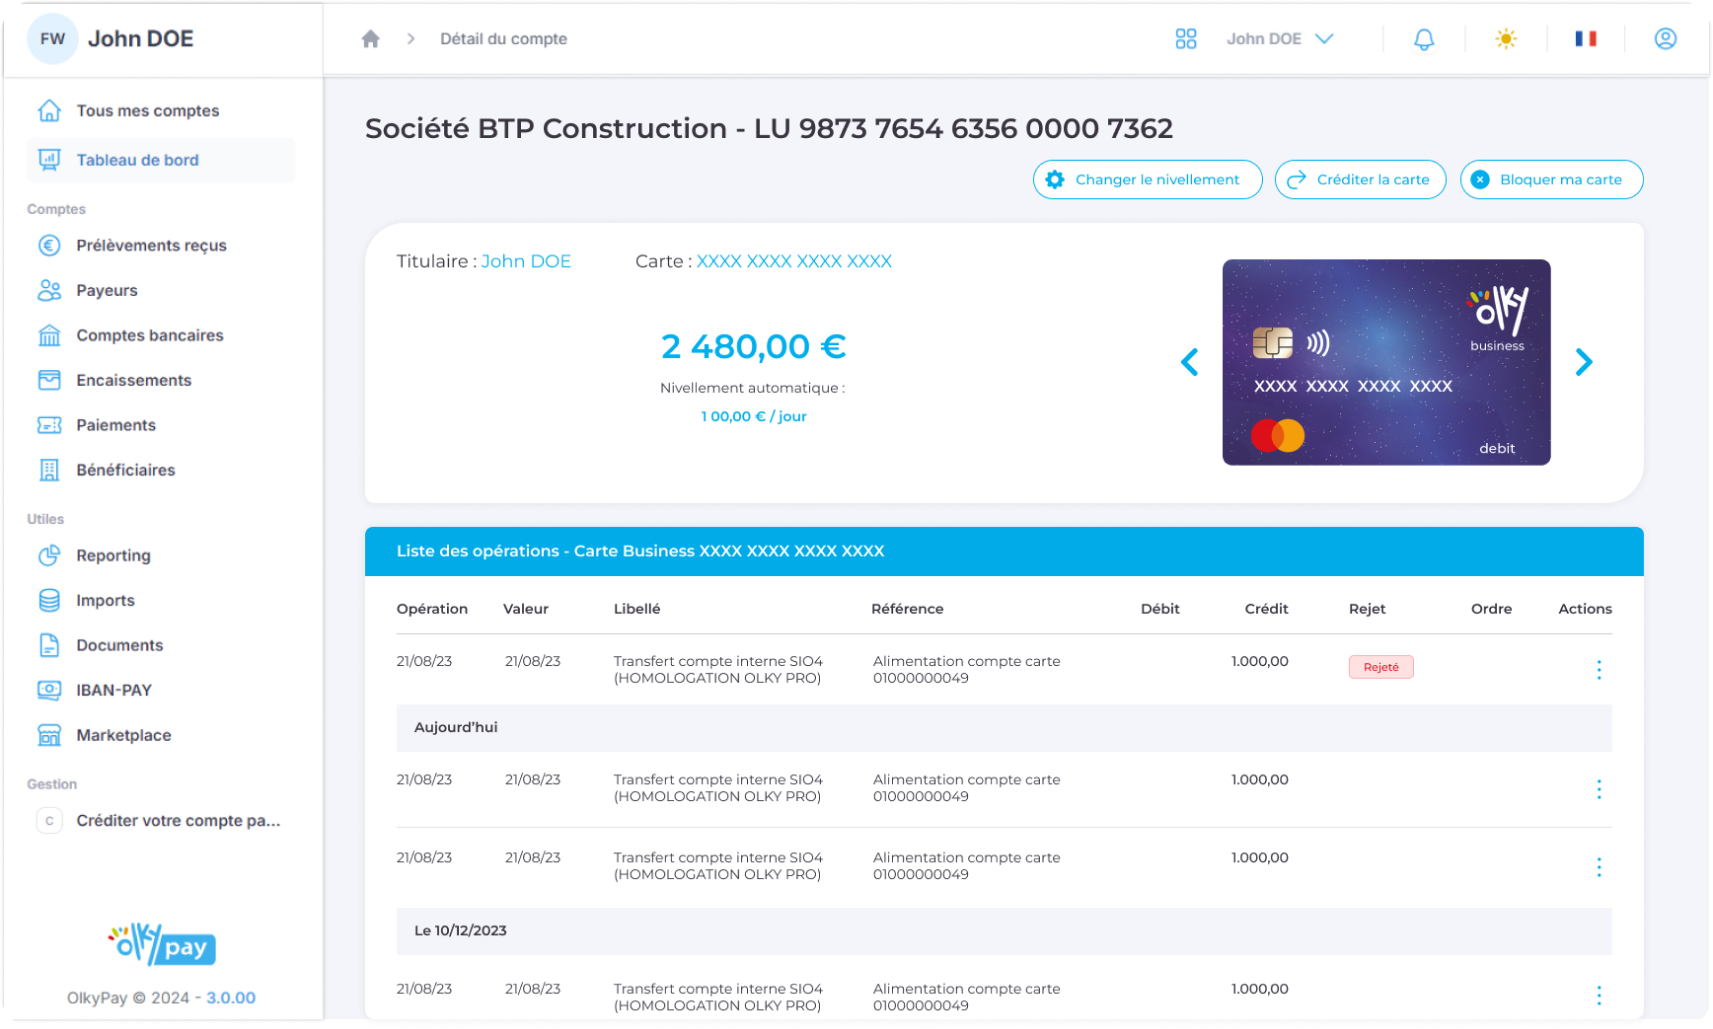The height and width of the screenshot is (1029, 1713).
Task: Click the notifications bell icon
Action: point(1424,38)
